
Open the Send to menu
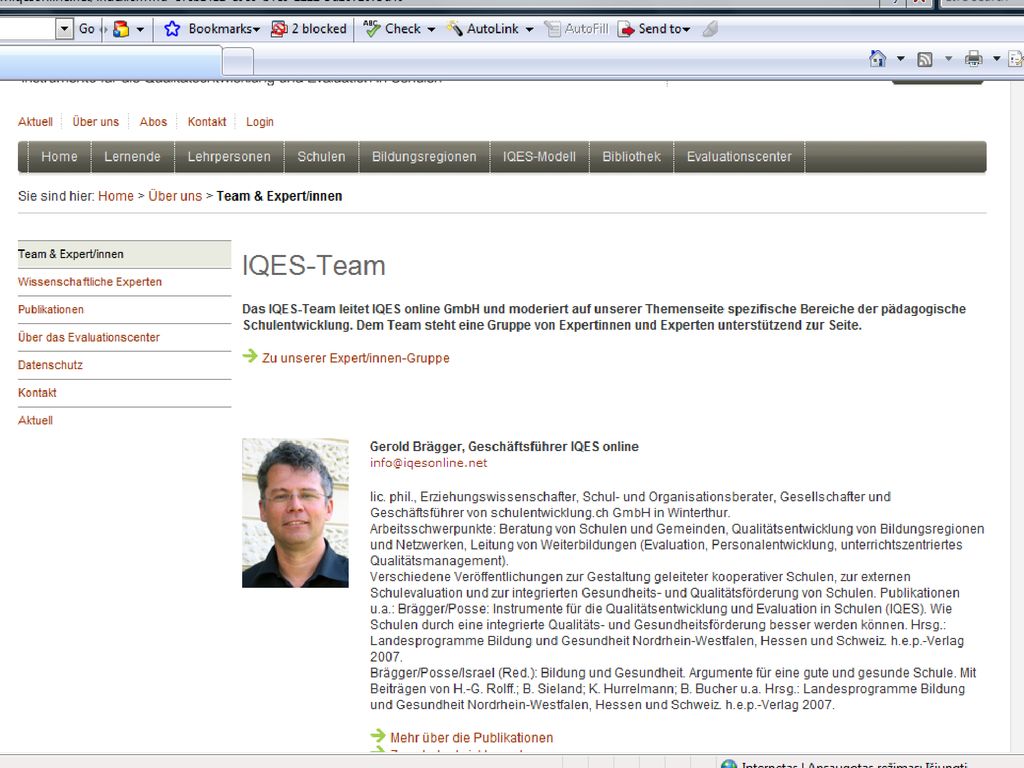pos(654,29)
